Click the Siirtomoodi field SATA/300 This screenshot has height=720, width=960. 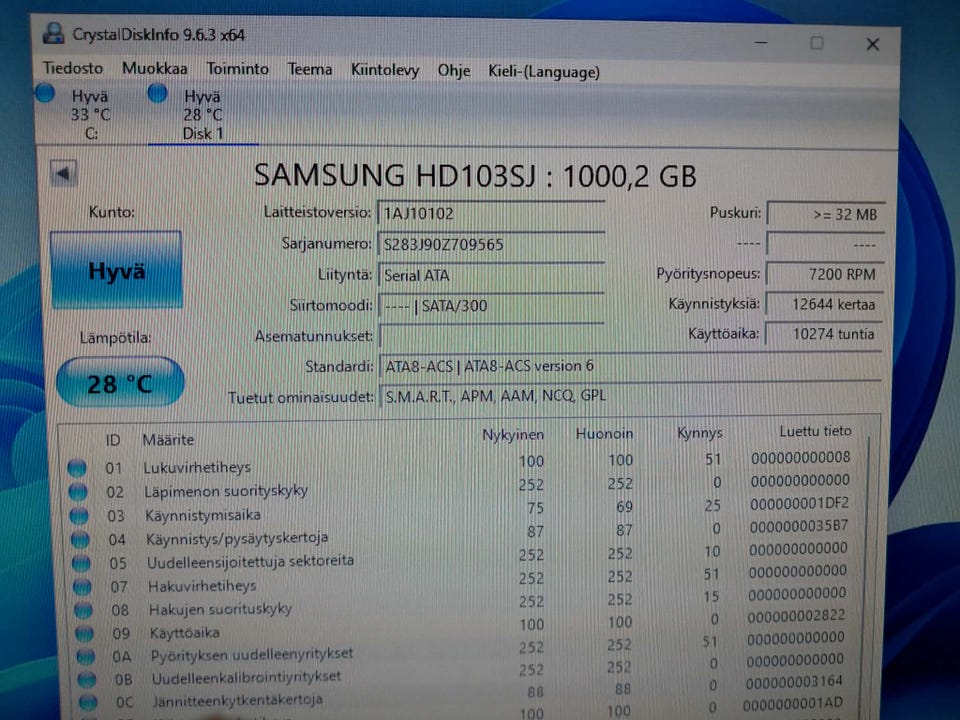click(x=491, y=305)
